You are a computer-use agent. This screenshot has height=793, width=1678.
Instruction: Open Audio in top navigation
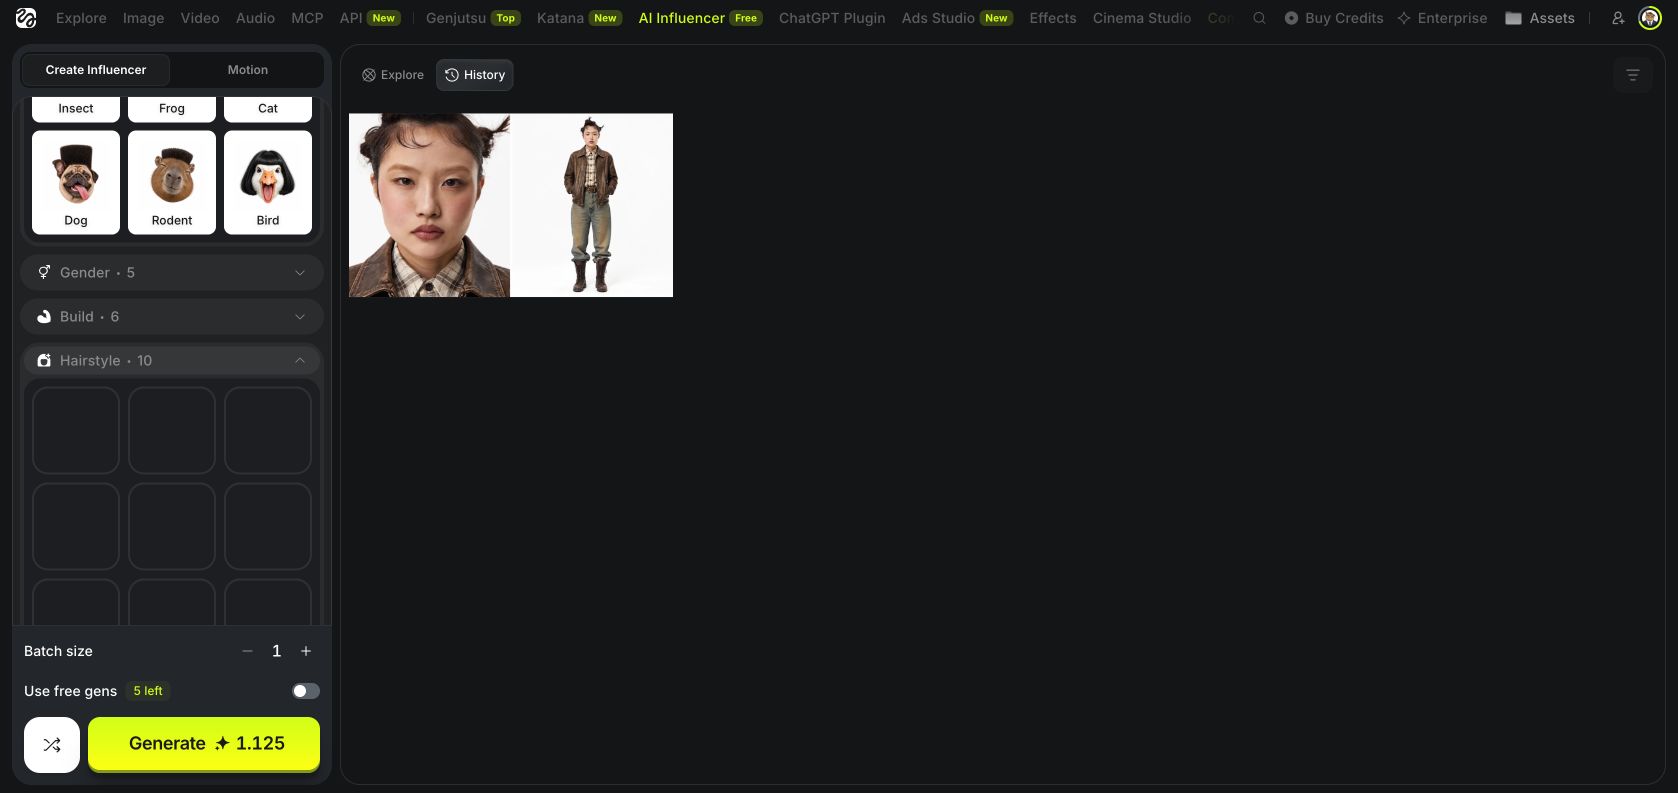point(255,18)
